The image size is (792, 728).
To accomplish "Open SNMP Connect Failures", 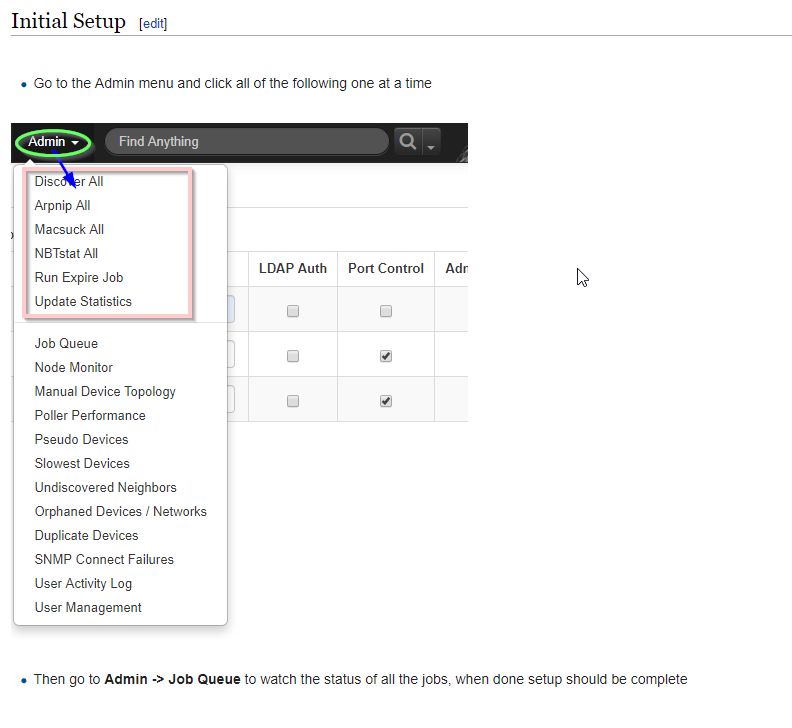I will point(104,559).
